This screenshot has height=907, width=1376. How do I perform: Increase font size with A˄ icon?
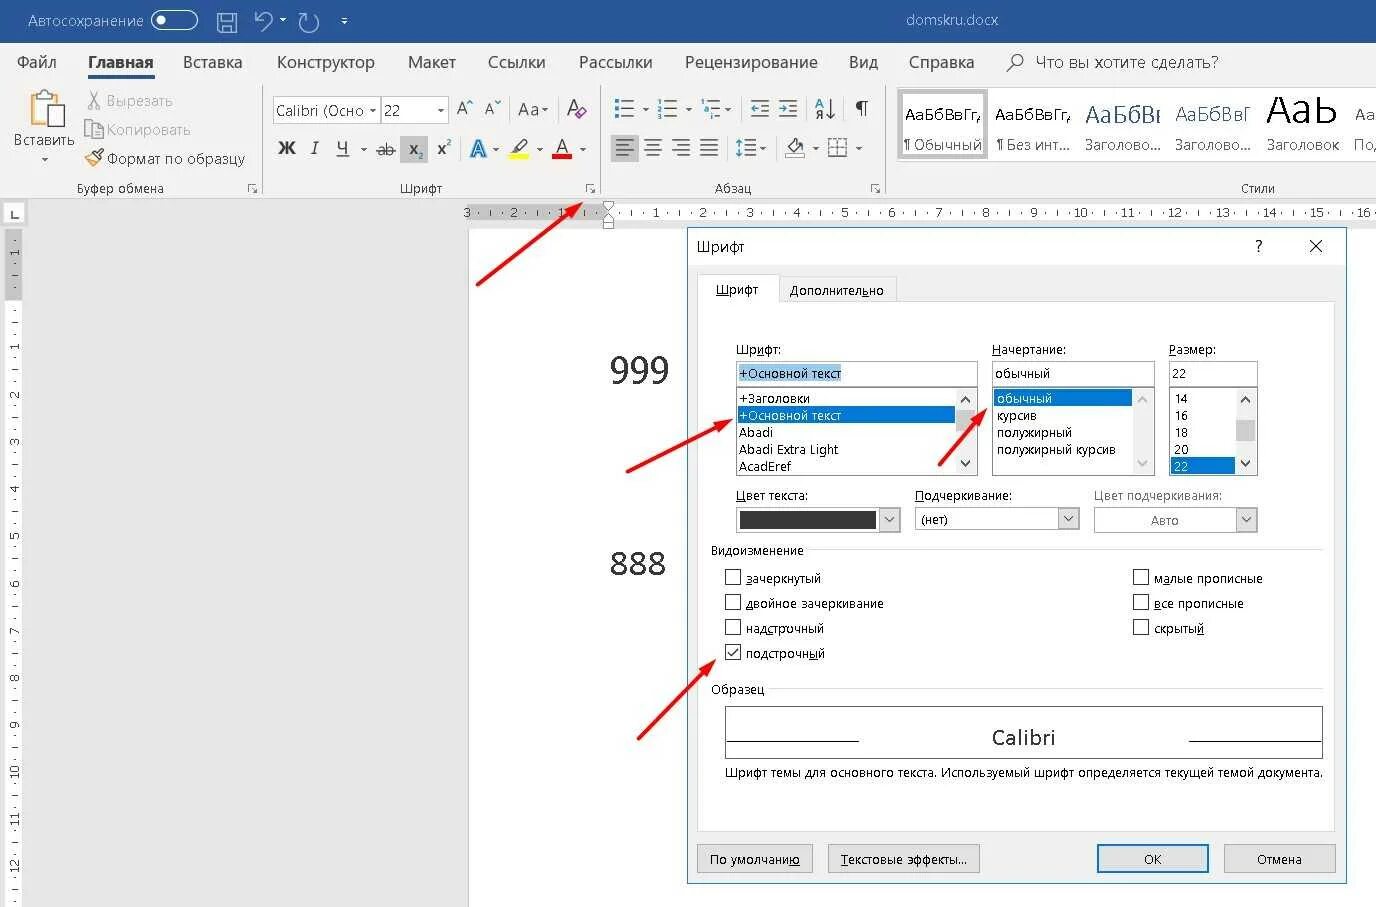click(465, 109)
